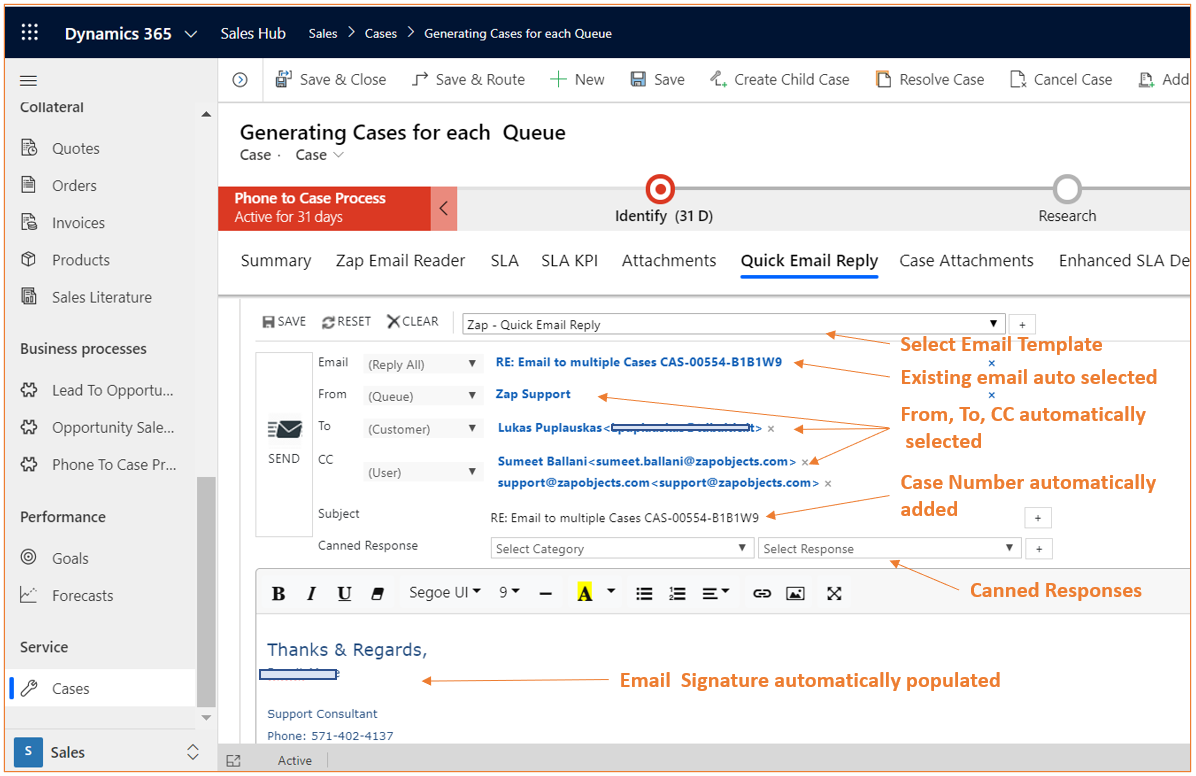Open the Segoe UI font dropdown
The height and width of the screenshot is (776, 1196).
pyautogui.click(x=445, y=593)
